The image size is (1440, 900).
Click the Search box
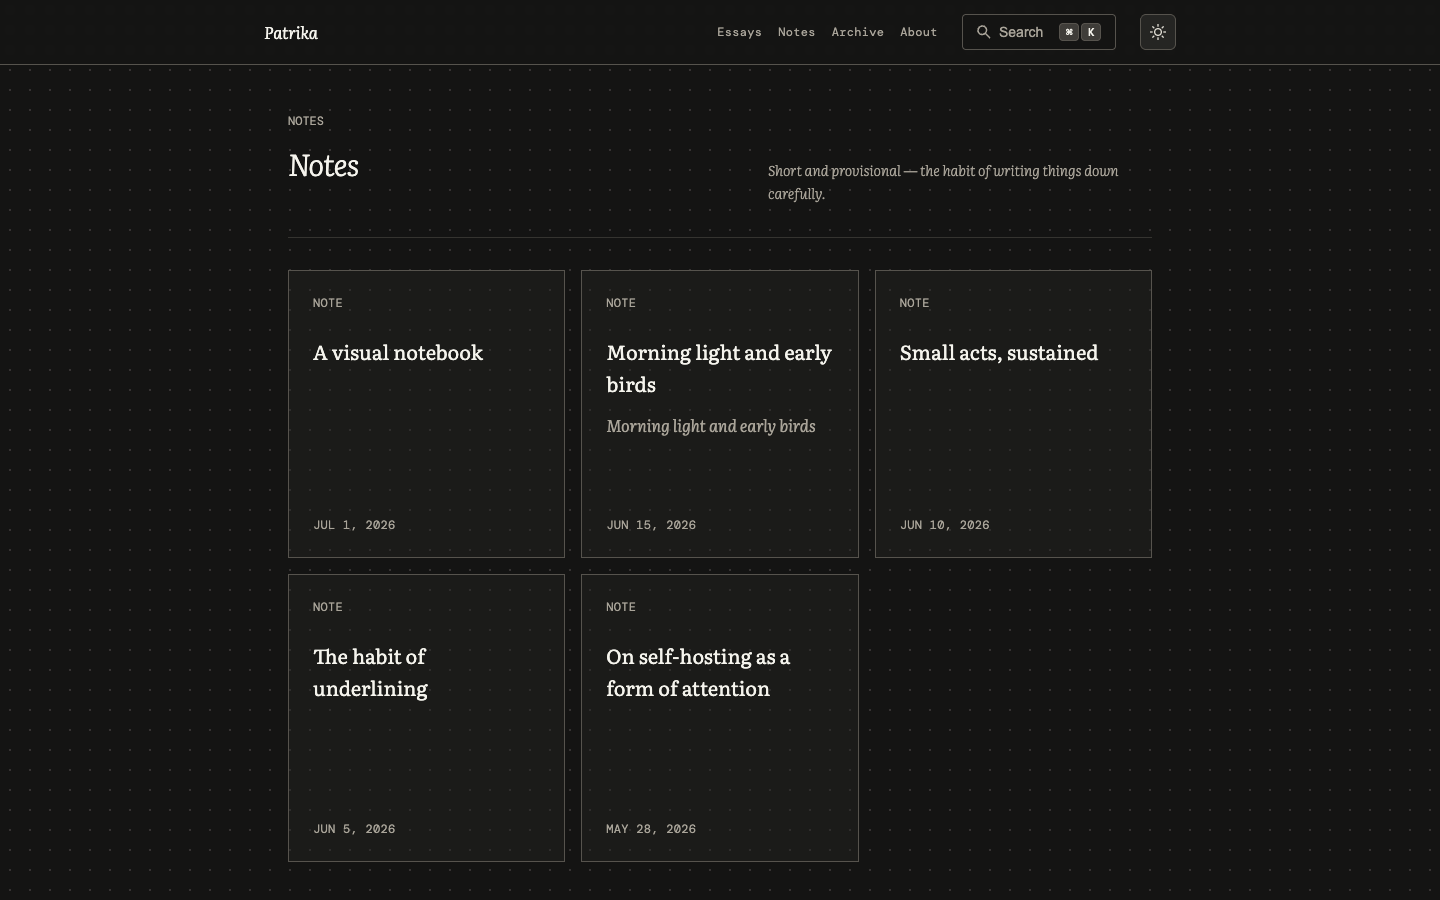pos(1038,32)
